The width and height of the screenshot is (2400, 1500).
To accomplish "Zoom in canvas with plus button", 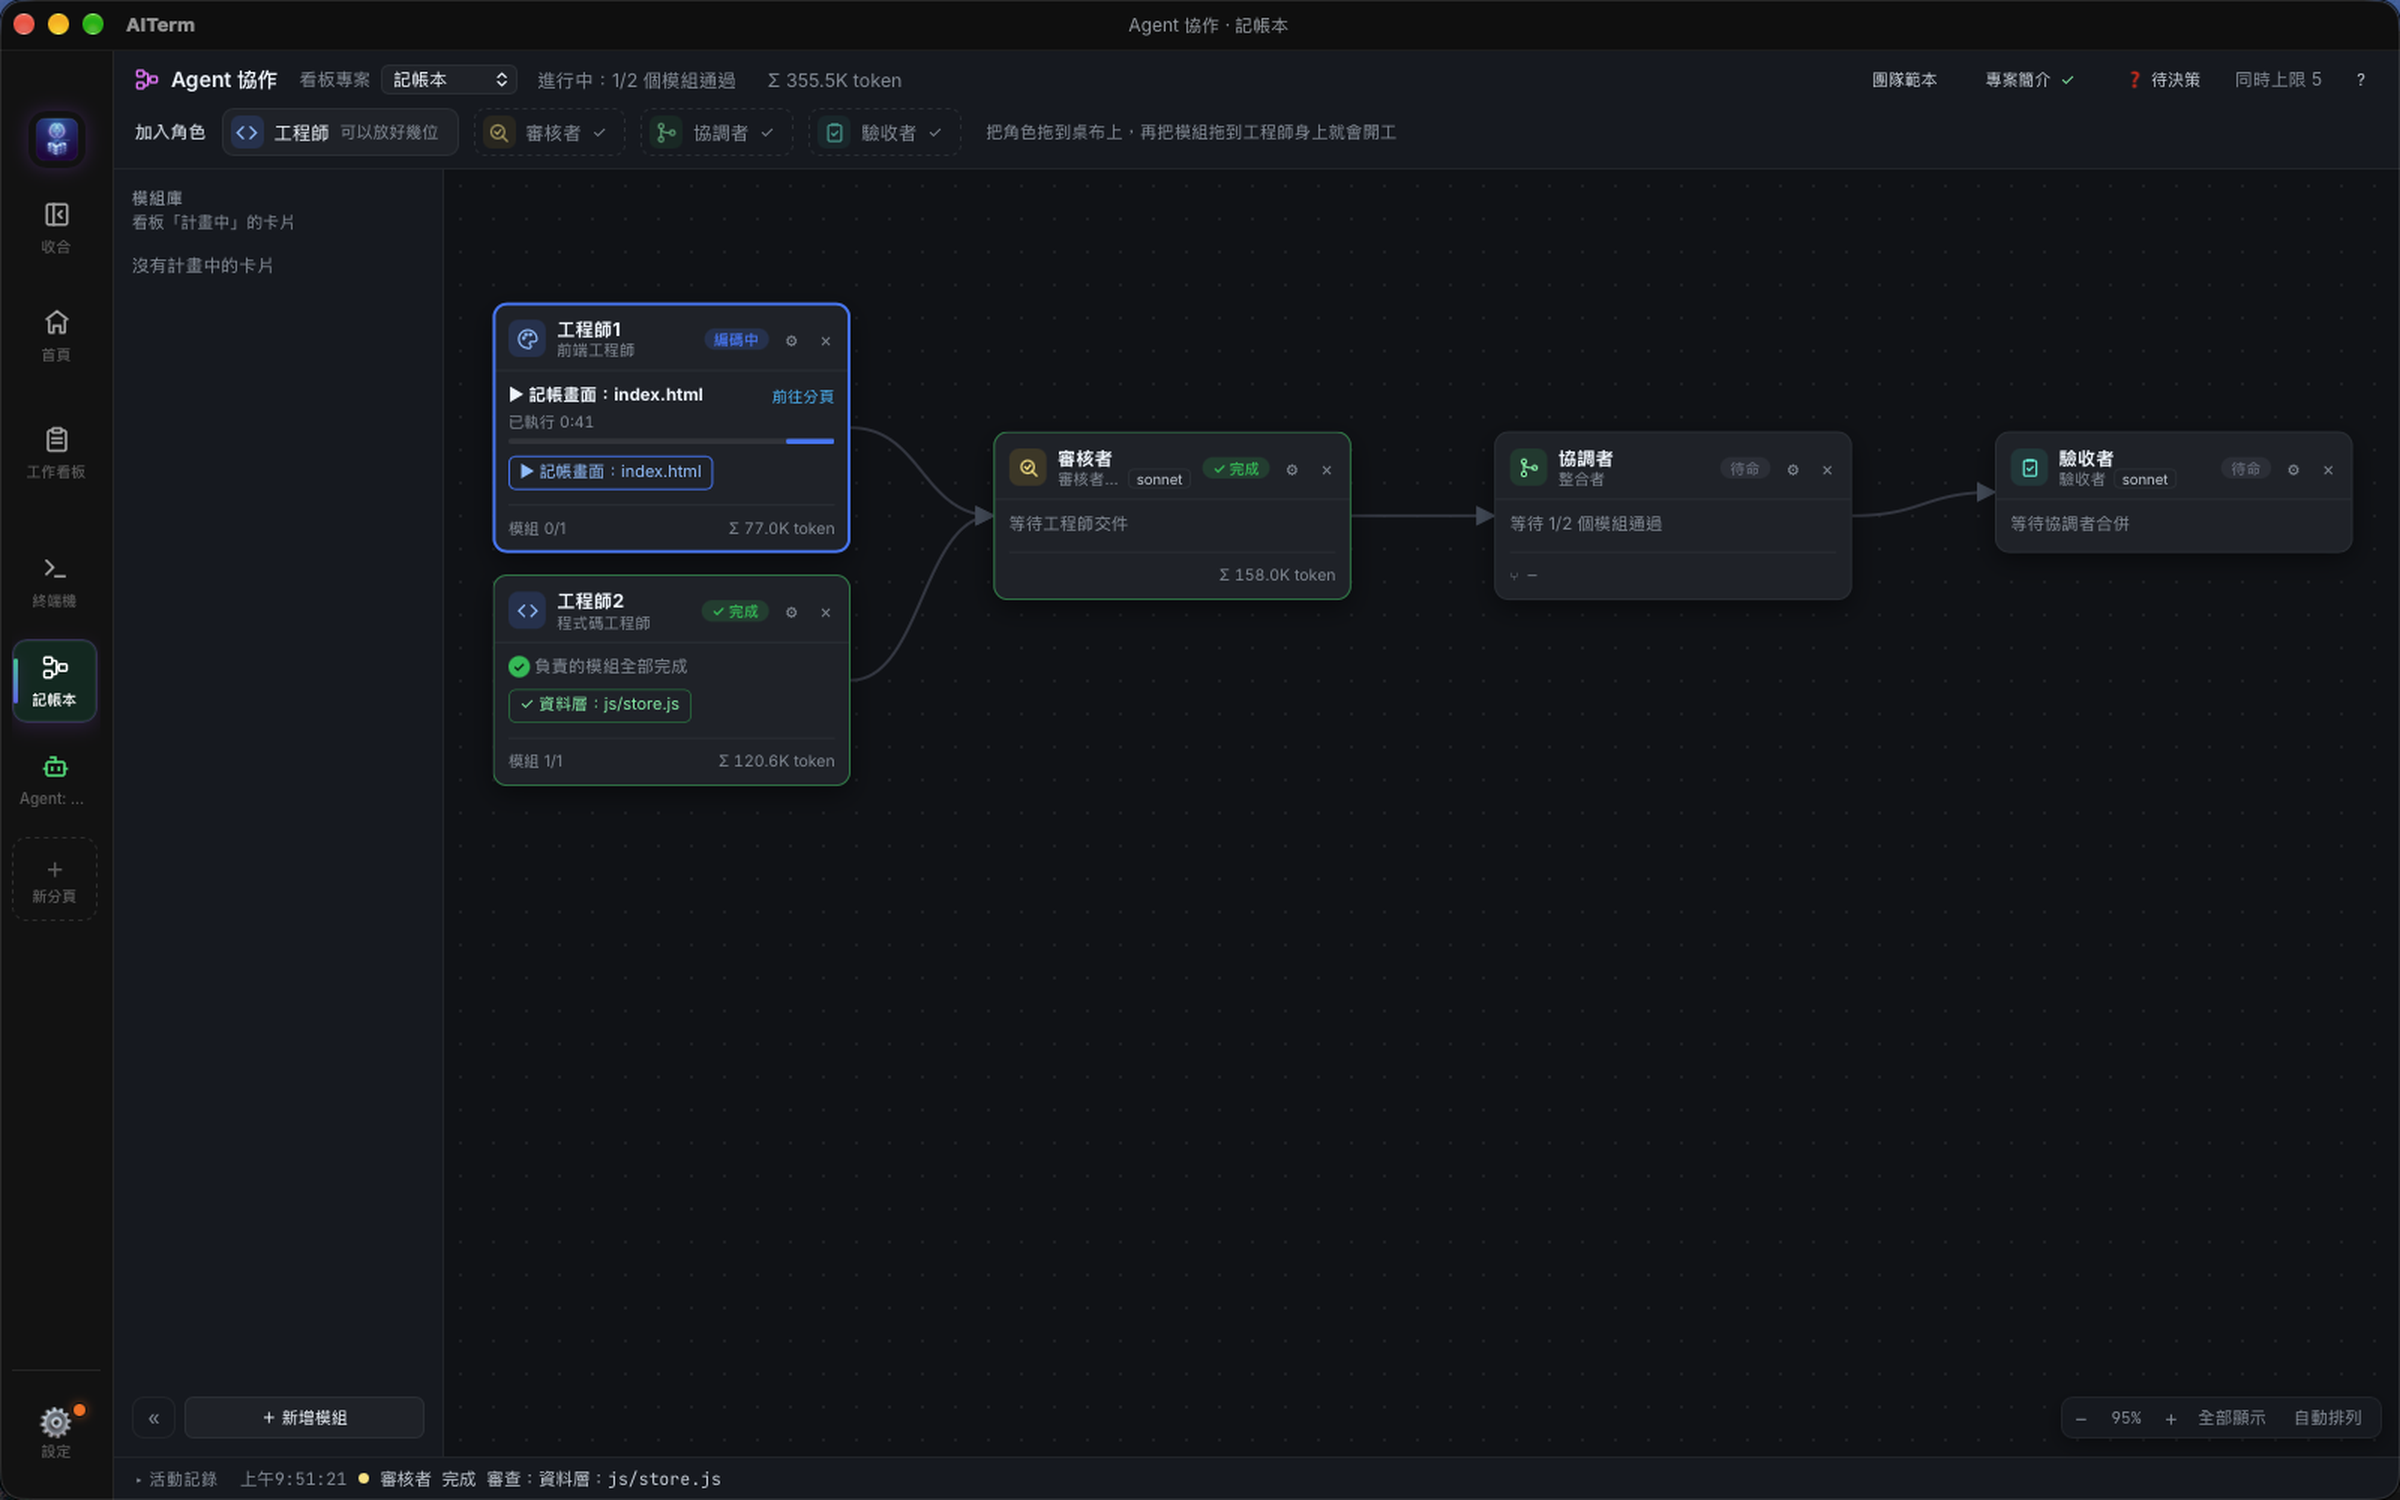I will pyautogui.click(x=2171, y=1419).
